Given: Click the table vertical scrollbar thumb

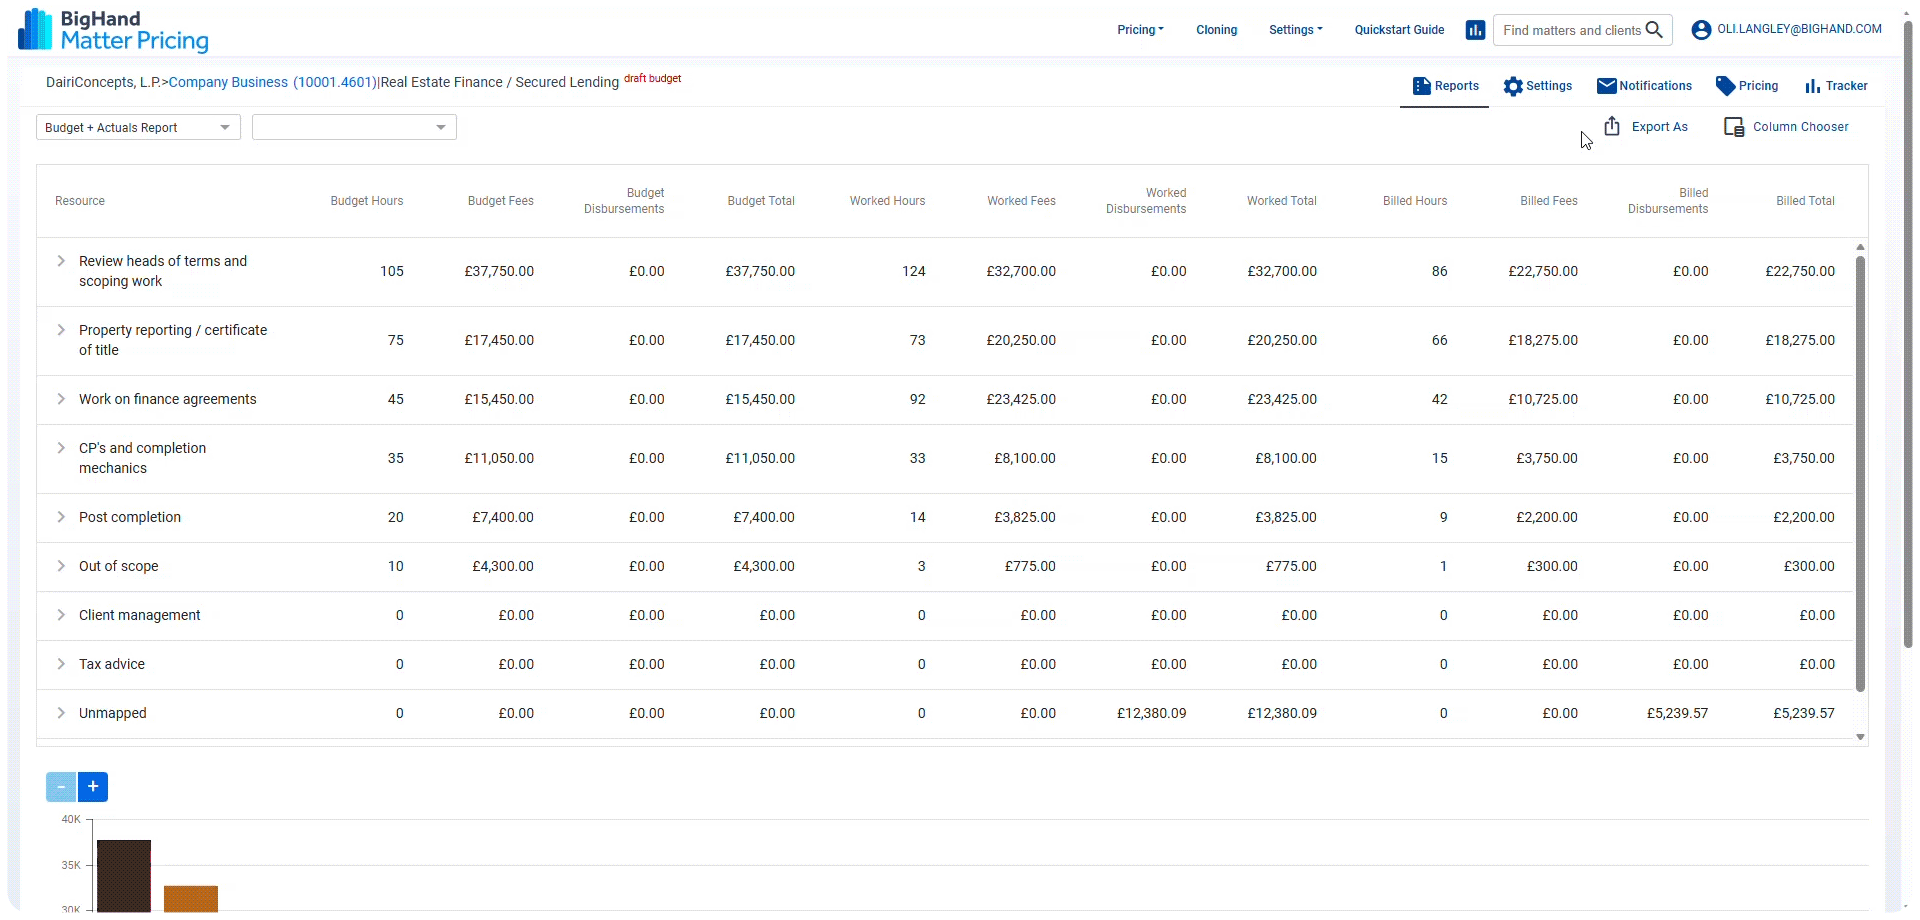Looking at the screenshot, I should click(1860, 474).
